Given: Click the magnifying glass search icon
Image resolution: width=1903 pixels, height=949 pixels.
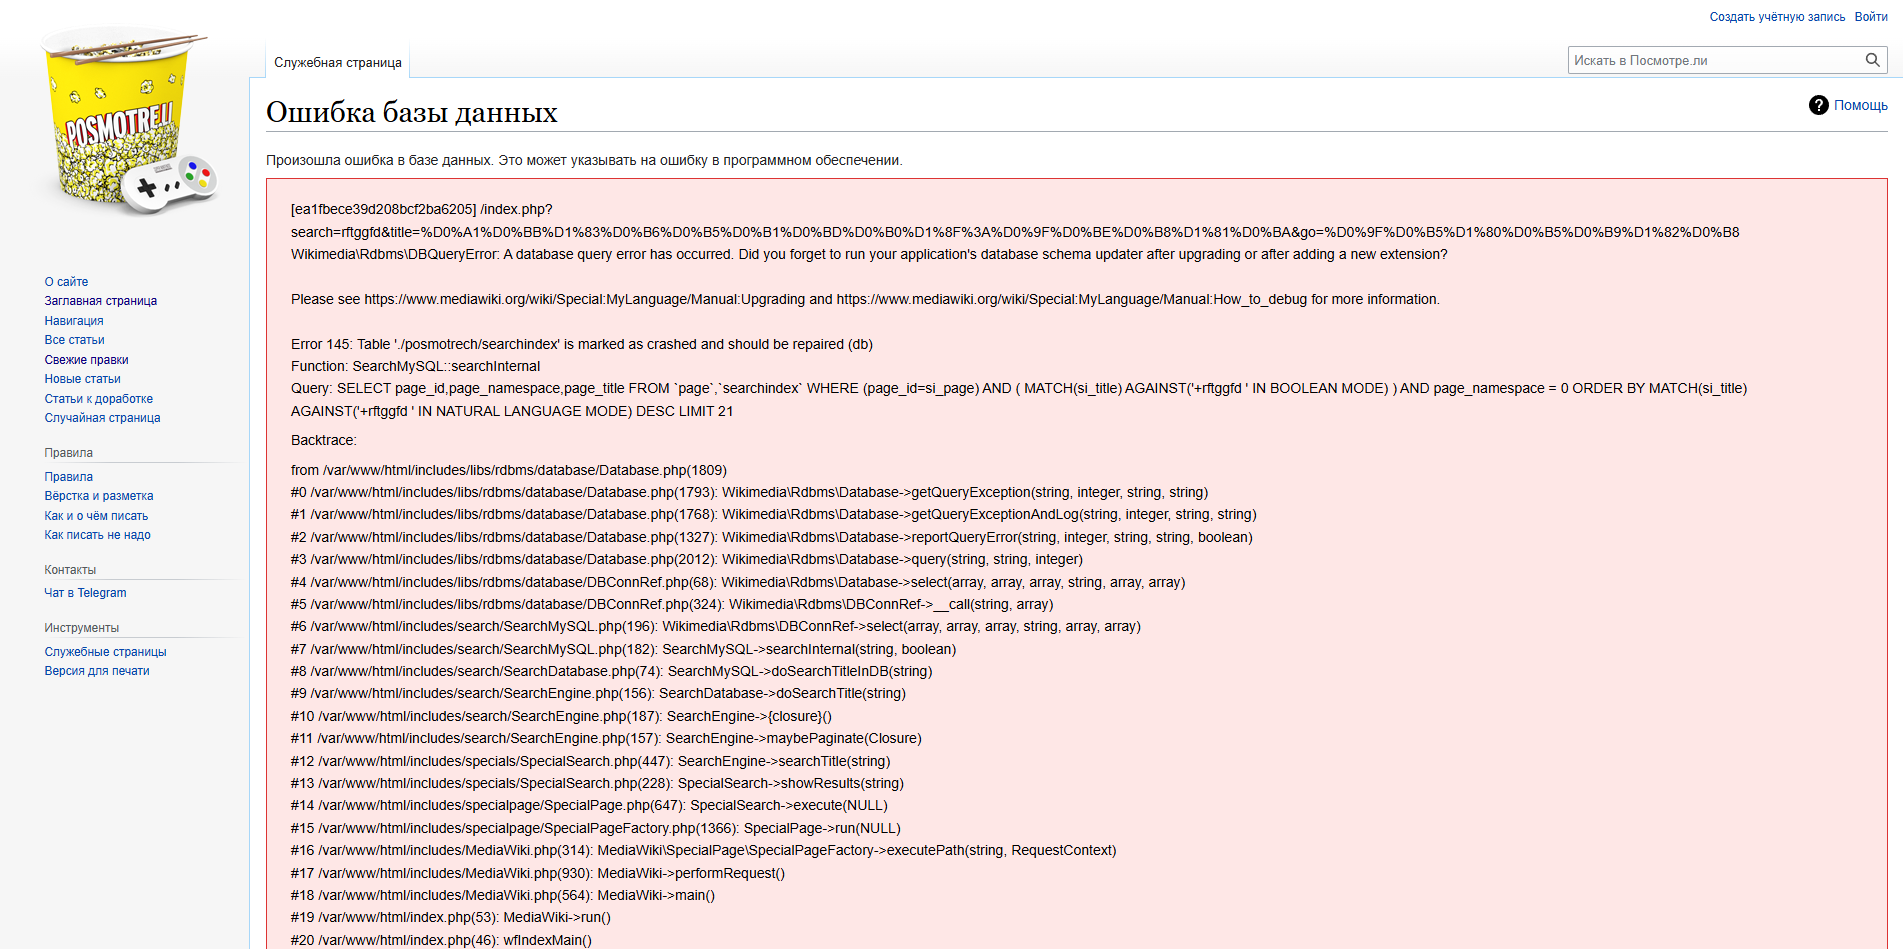Looking at the screenshot, I should (1872, 60).
